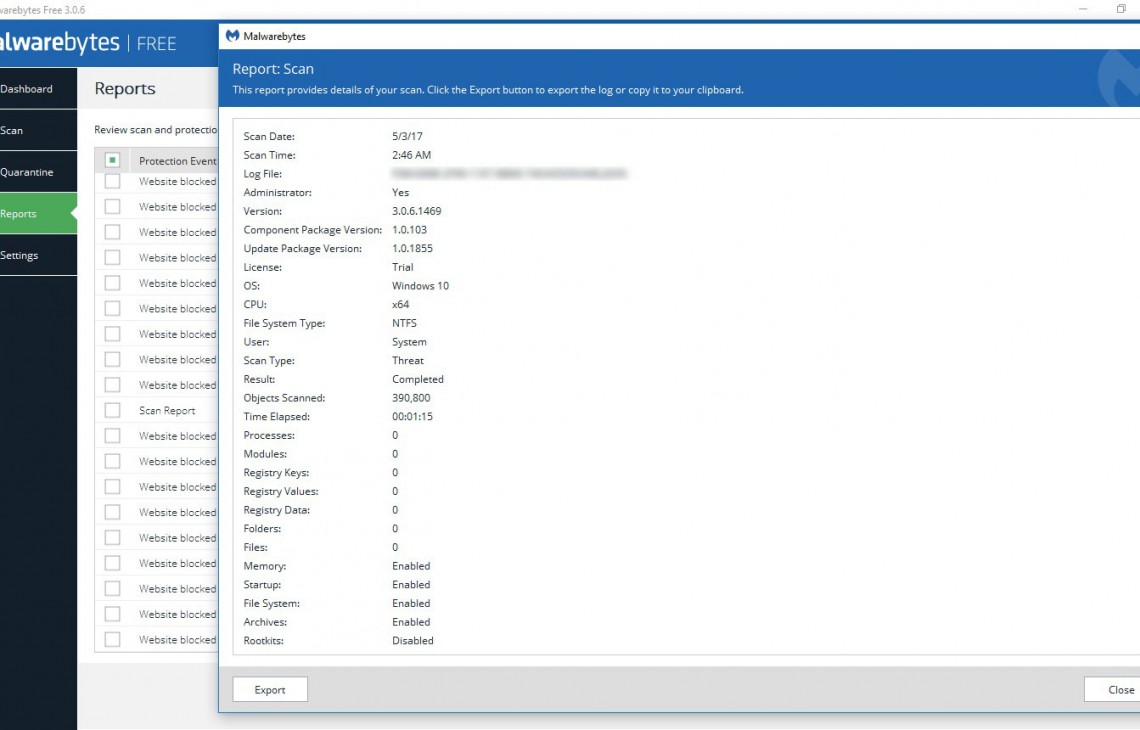Click the blurred Log File path value
The height and width of the screenshot is (730, 1140).
pos(509,174)
